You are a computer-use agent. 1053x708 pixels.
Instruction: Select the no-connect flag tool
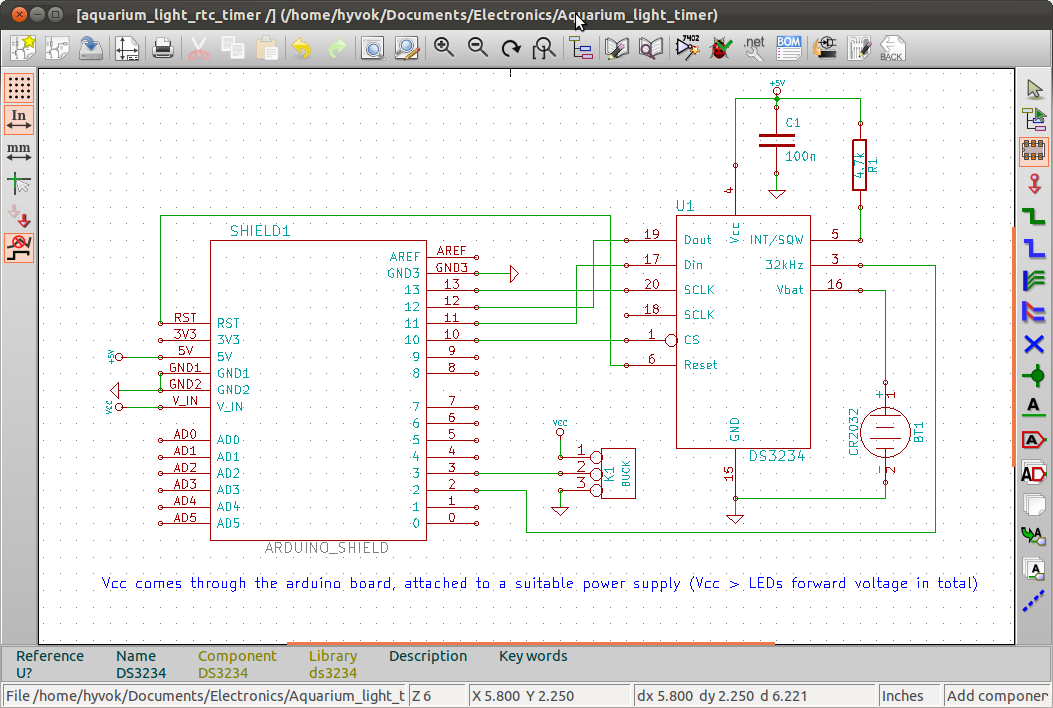point(1034,344)
